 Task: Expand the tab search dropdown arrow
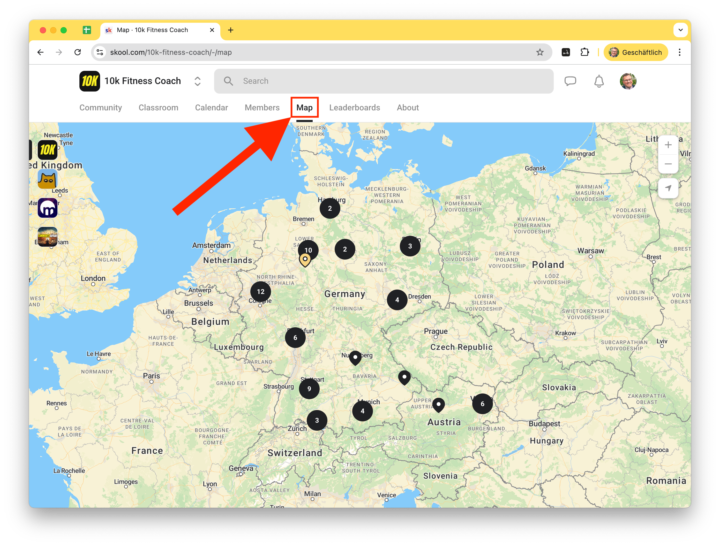680,30
